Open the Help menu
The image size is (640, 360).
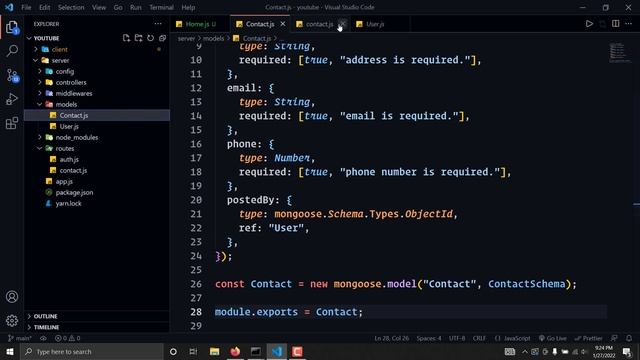(188, 7)
